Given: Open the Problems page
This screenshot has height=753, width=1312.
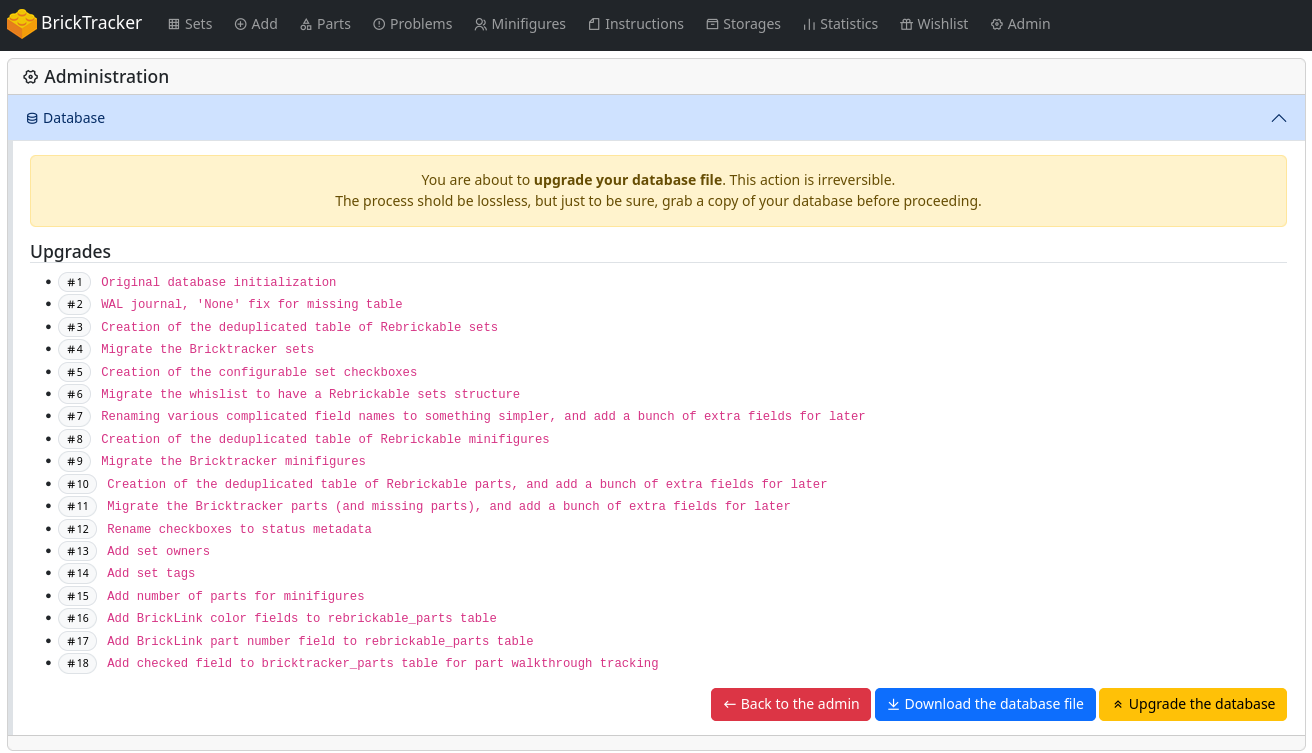Looking at the screenshot, I should click(x=412, y=24).
